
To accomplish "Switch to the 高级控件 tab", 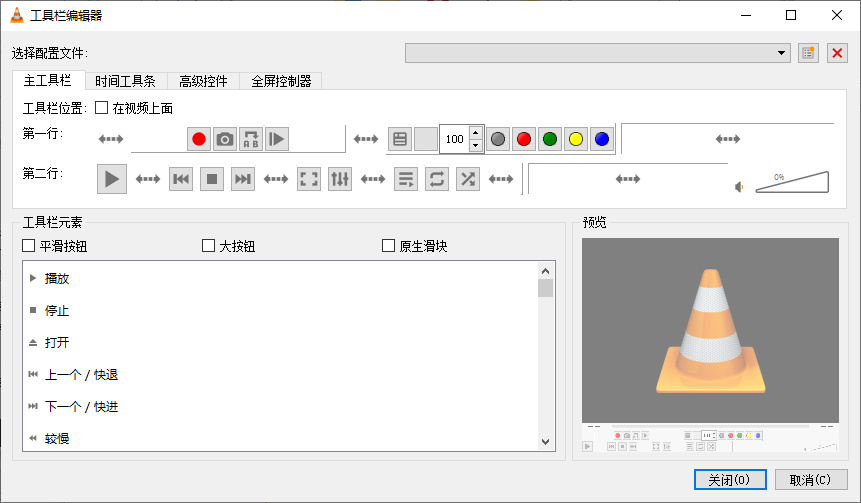I will [203, 81].
